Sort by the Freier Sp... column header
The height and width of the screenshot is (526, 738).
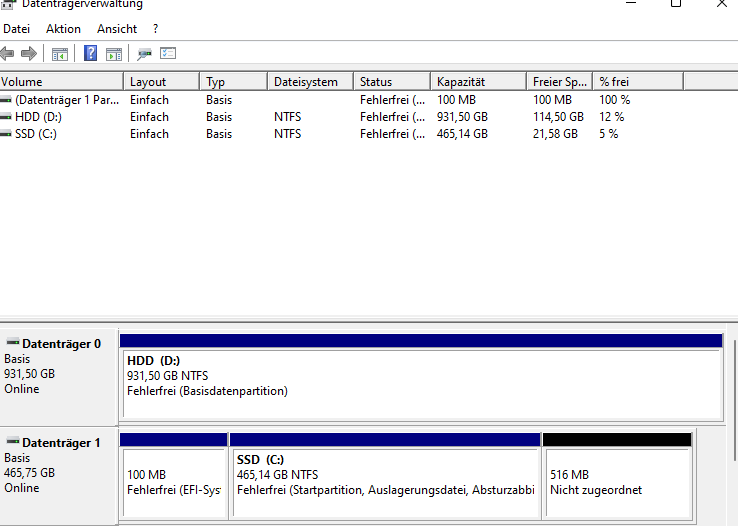560,81
